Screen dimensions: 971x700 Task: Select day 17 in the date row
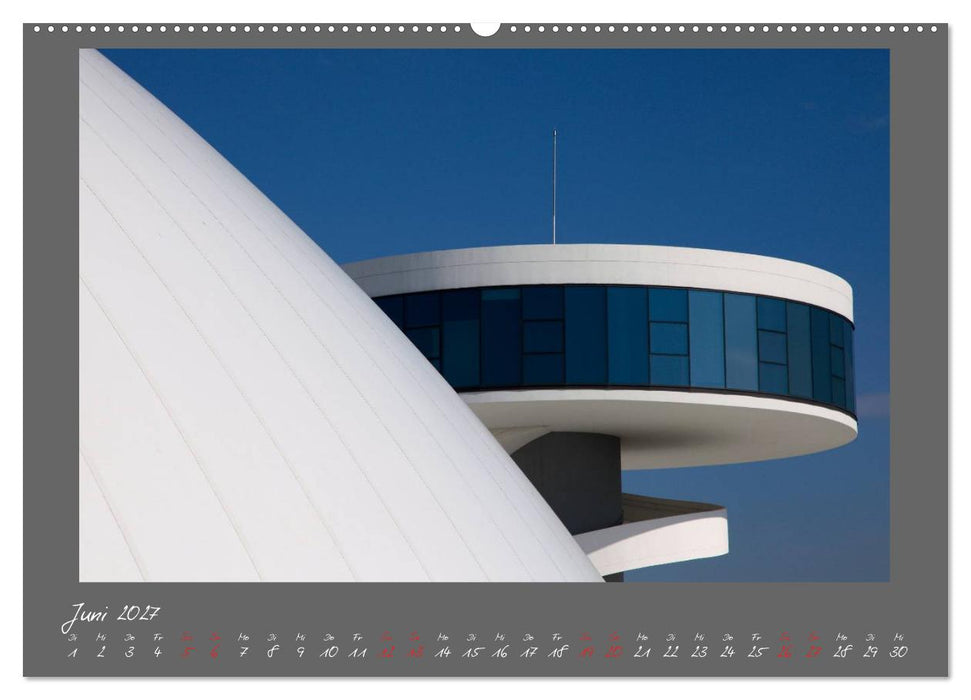click(529, 652)
